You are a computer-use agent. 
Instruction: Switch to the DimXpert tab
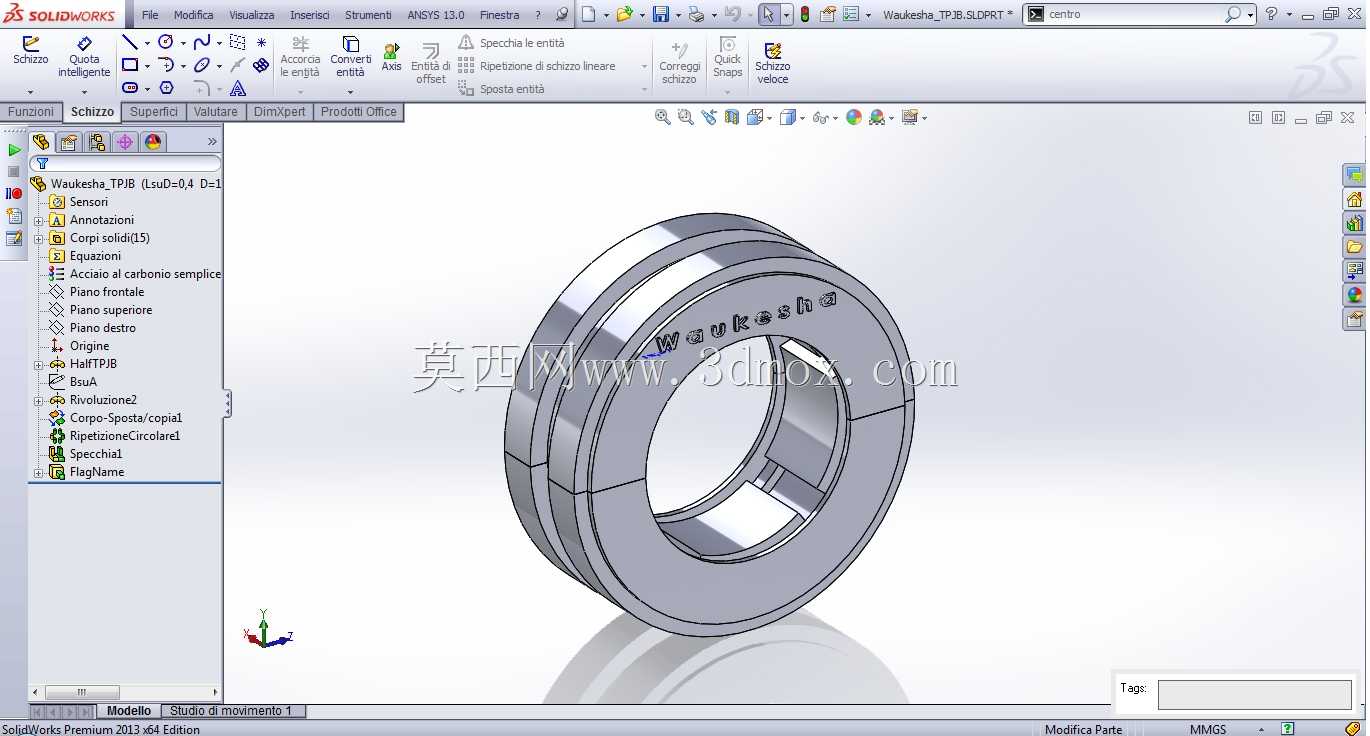280,112
